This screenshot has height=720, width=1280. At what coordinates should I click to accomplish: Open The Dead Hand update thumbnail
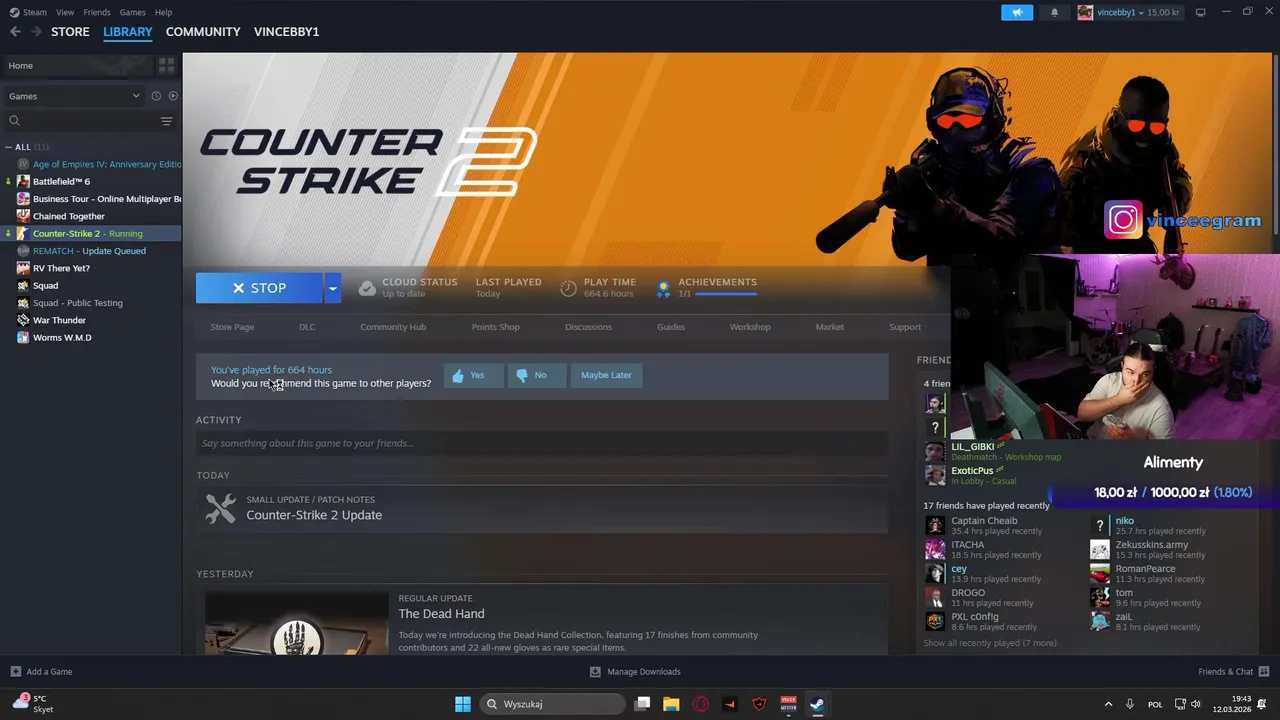(297, 623)
